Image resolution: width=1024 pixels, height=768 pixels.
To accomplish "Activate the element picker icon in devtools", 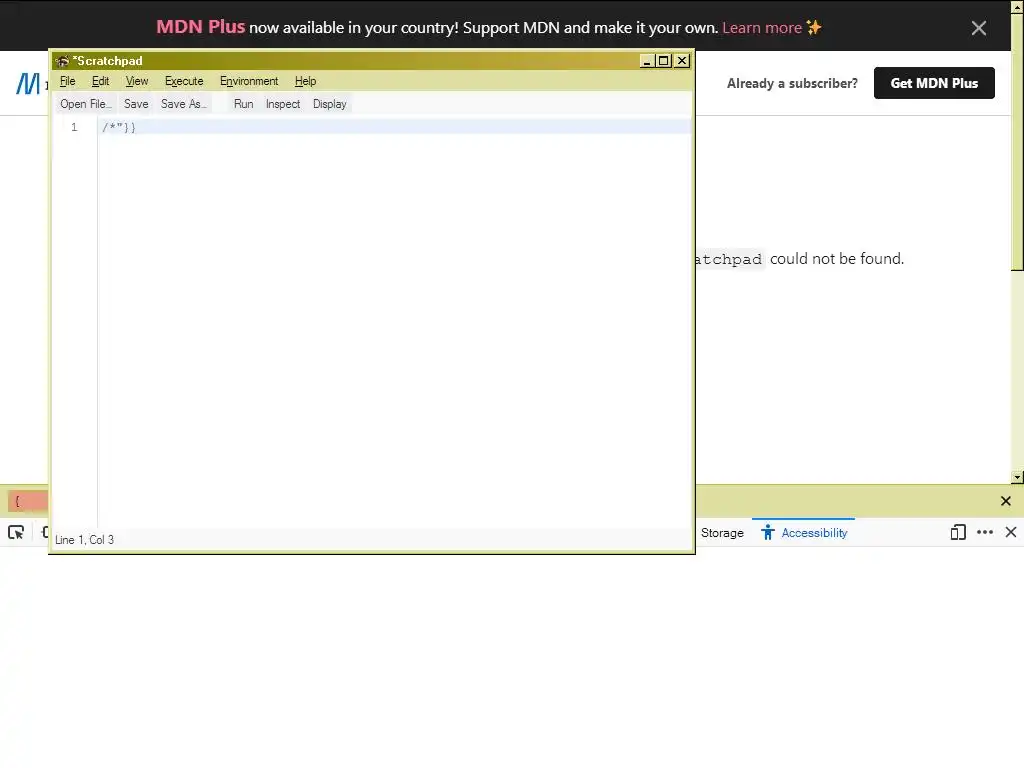I will [16, 532].
